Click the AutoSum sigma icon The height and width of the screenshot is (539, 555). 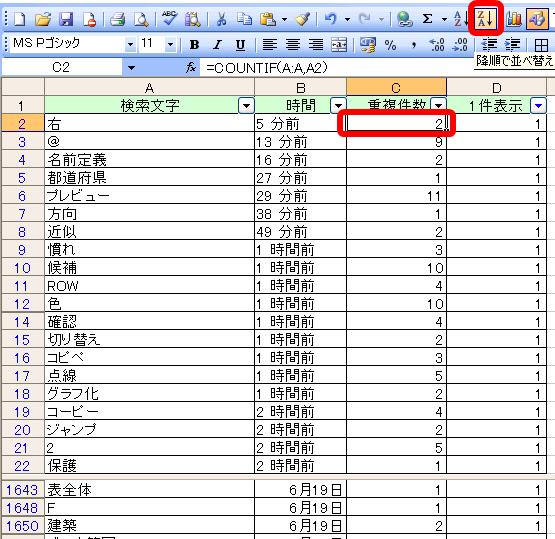click(428, 18)
